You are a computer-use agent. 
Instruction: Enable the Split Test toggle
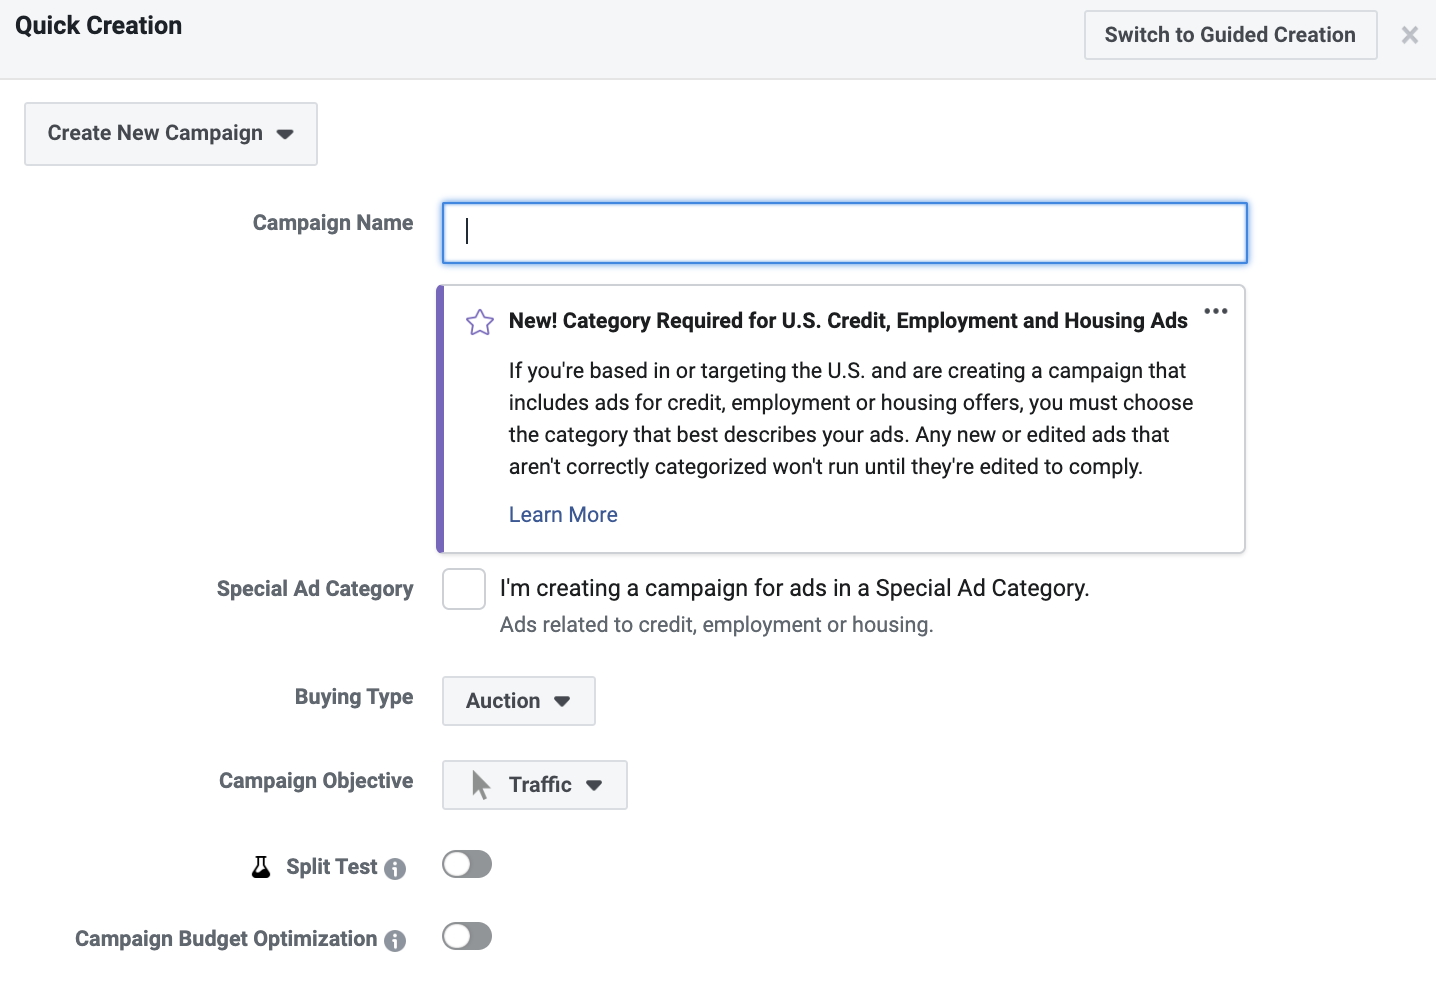coord(467,864)
